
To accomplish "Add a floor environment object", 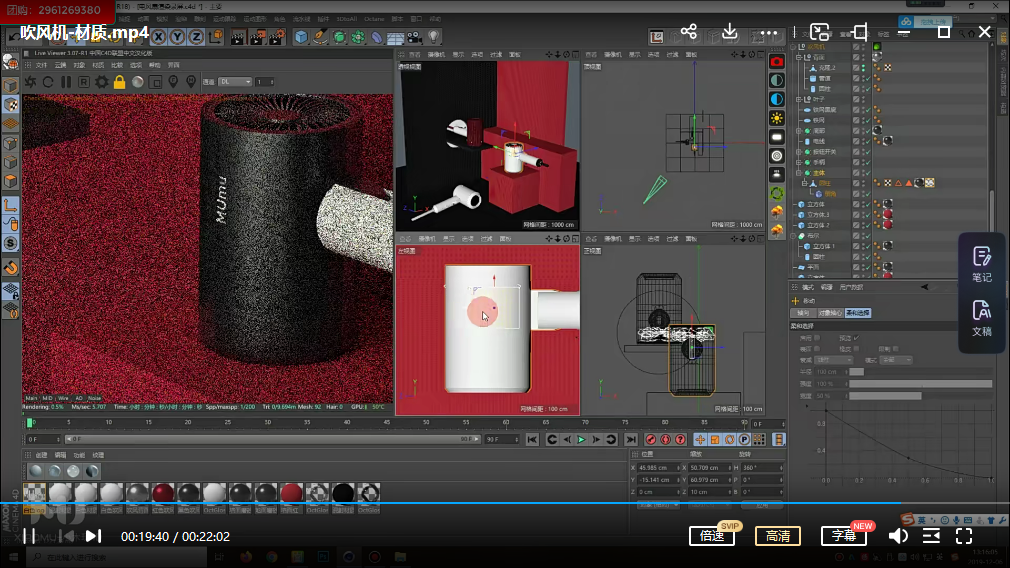I will pyautogui.click(x=395, y=37).
